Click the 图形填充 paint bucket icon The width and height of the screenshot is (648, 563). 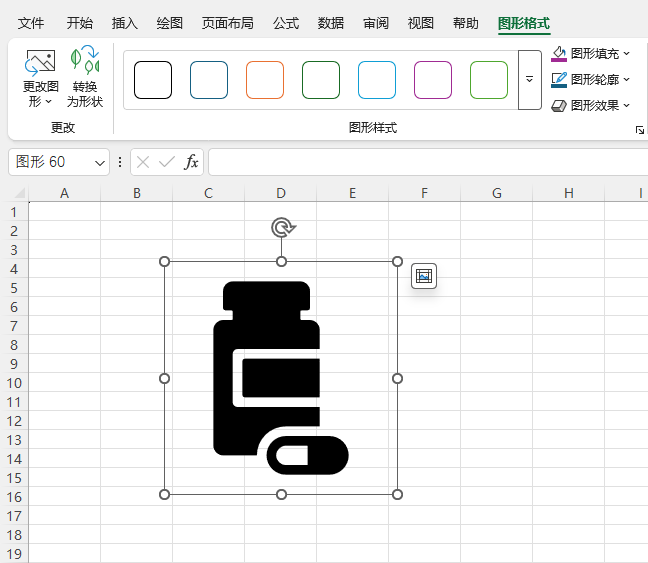coord(559,54)
